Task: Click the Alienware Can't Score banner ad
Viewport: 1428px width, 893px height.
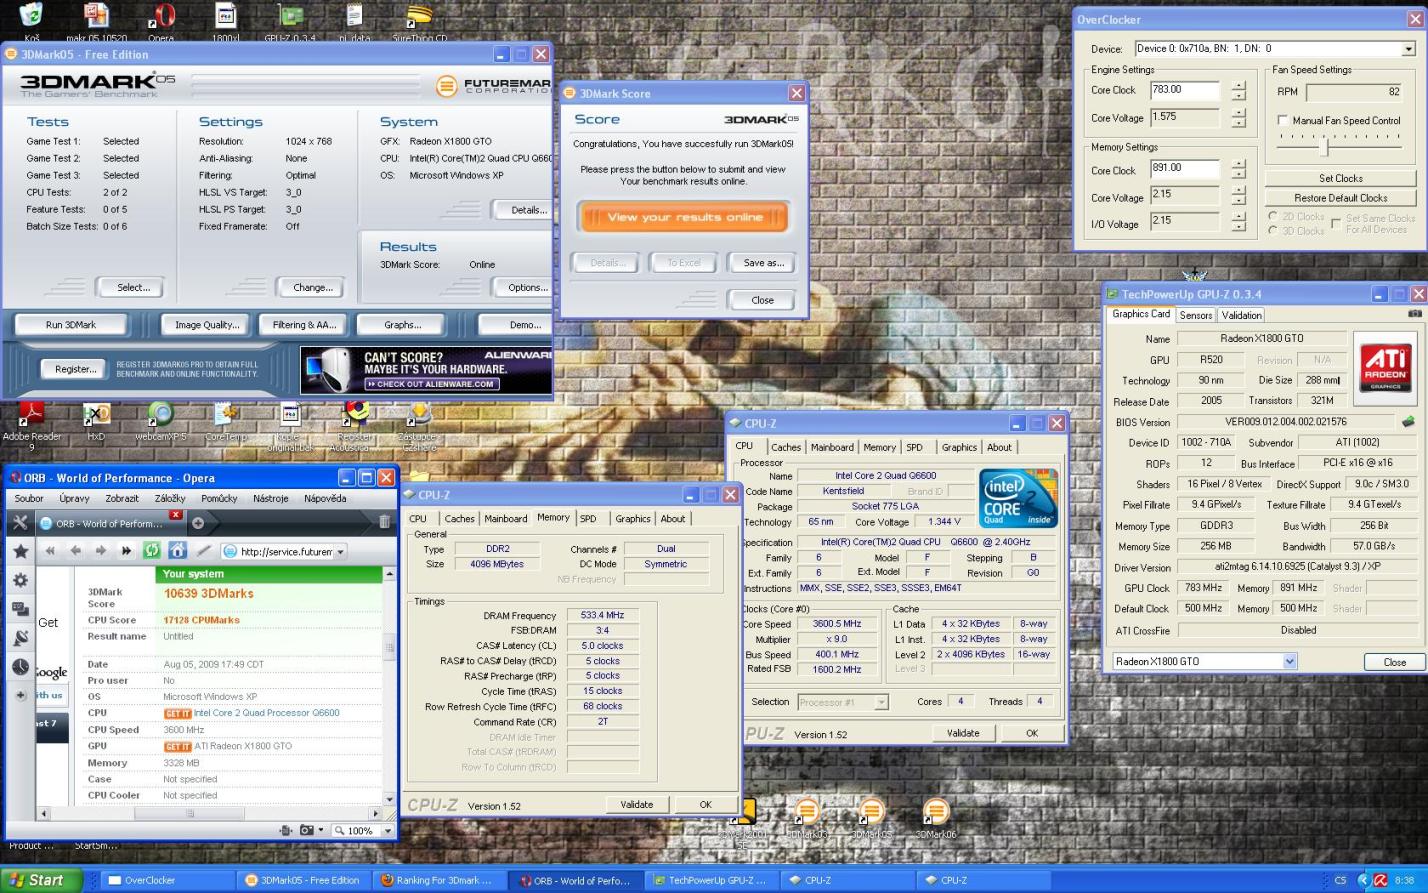Action: (x=427, y=369)
